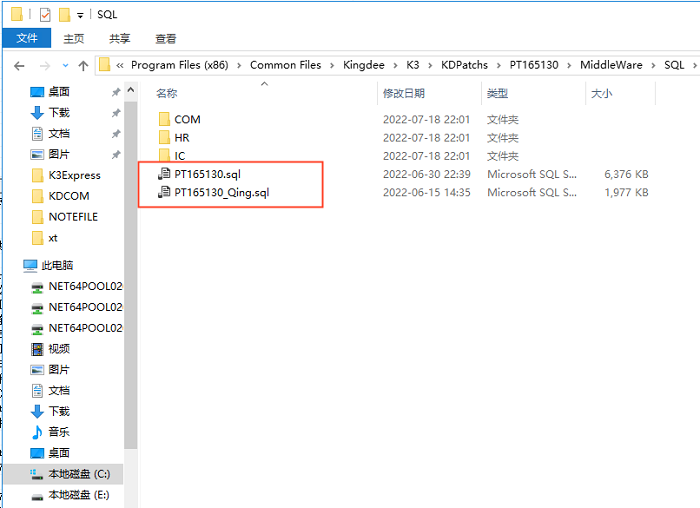
Task: Click Common Files breadcrumb
Action: pos(285,65)
